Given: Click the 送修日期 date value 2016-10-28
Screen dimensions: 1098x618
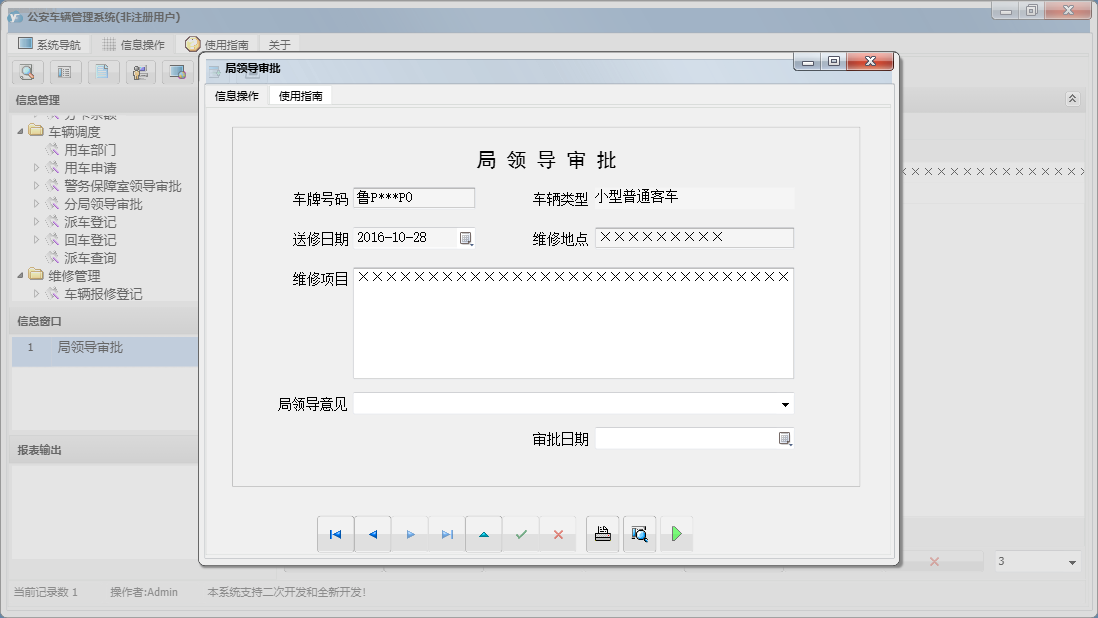Looking at the screenshot, I should pyautogui.click(x=391, y=237).
